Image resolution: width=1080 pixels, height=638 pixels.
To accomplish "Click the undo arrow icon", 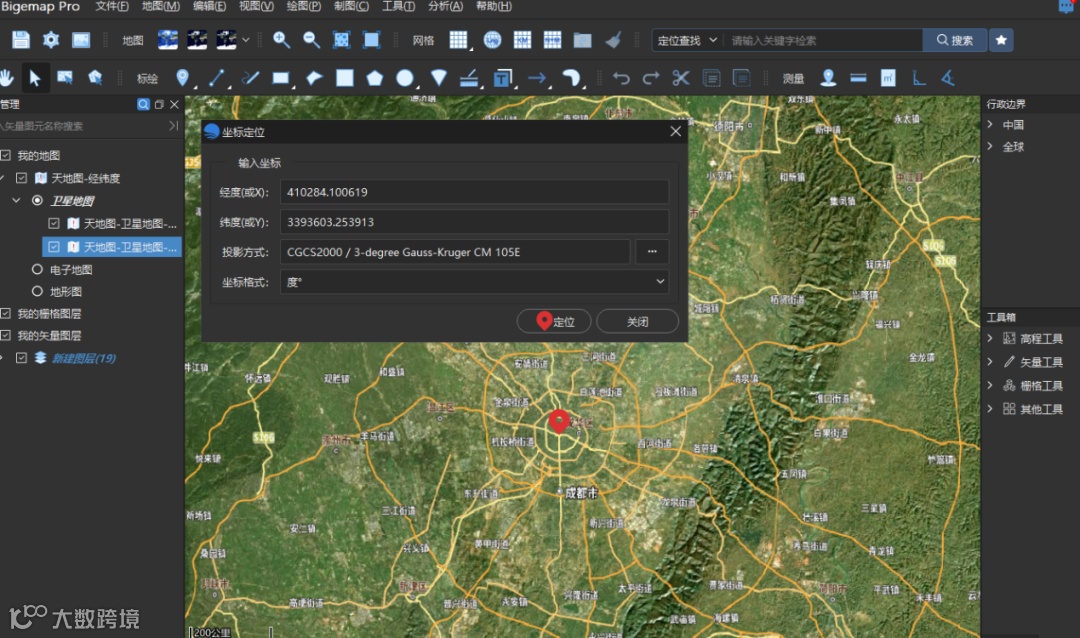I will click(x=621, y=78).
